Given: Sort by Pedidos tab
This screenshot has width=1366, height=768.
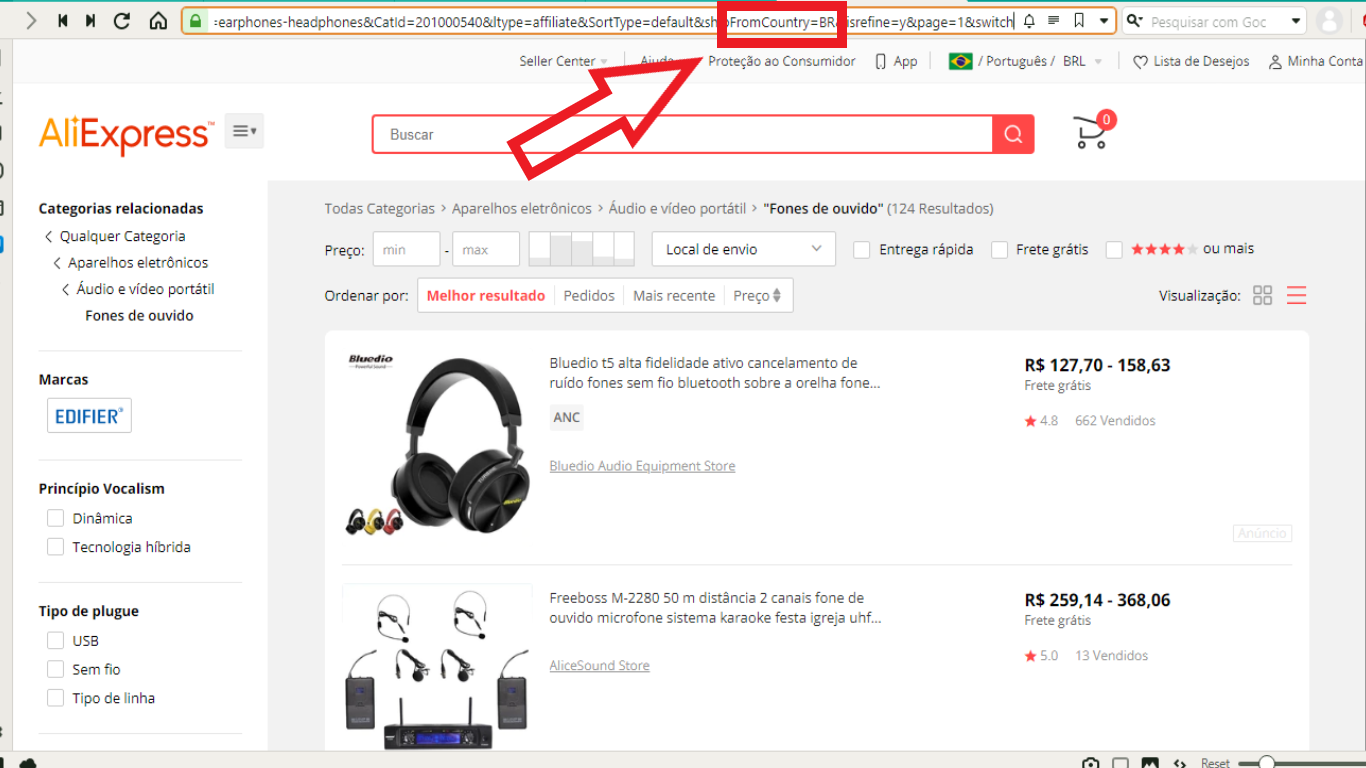Looking at the screenshot, I should (588, 295).
